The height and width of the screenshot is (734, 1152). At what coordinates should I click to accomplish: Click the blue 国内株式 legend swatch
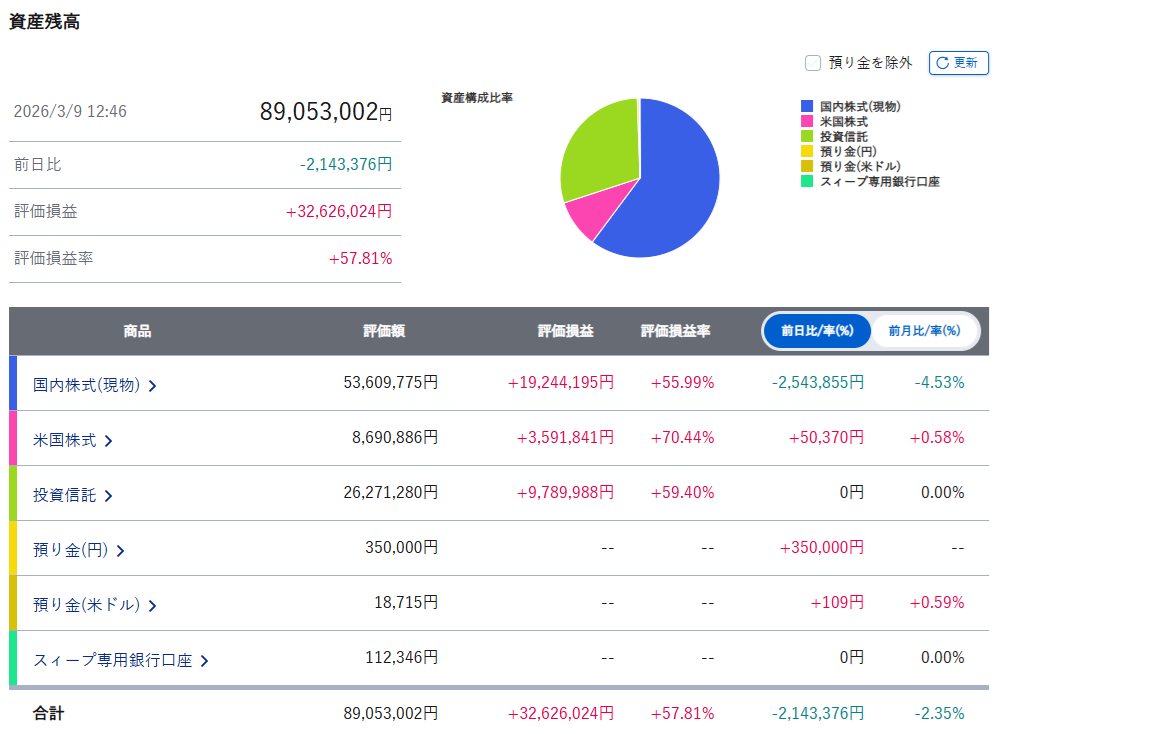[807, 107]
